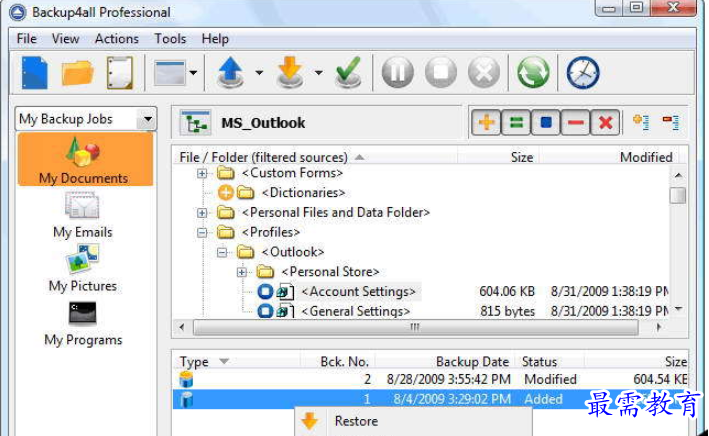This screenshot has height=436, width=709.
Task: Sort by File / Folder column header
Action: tap(316, 157)
